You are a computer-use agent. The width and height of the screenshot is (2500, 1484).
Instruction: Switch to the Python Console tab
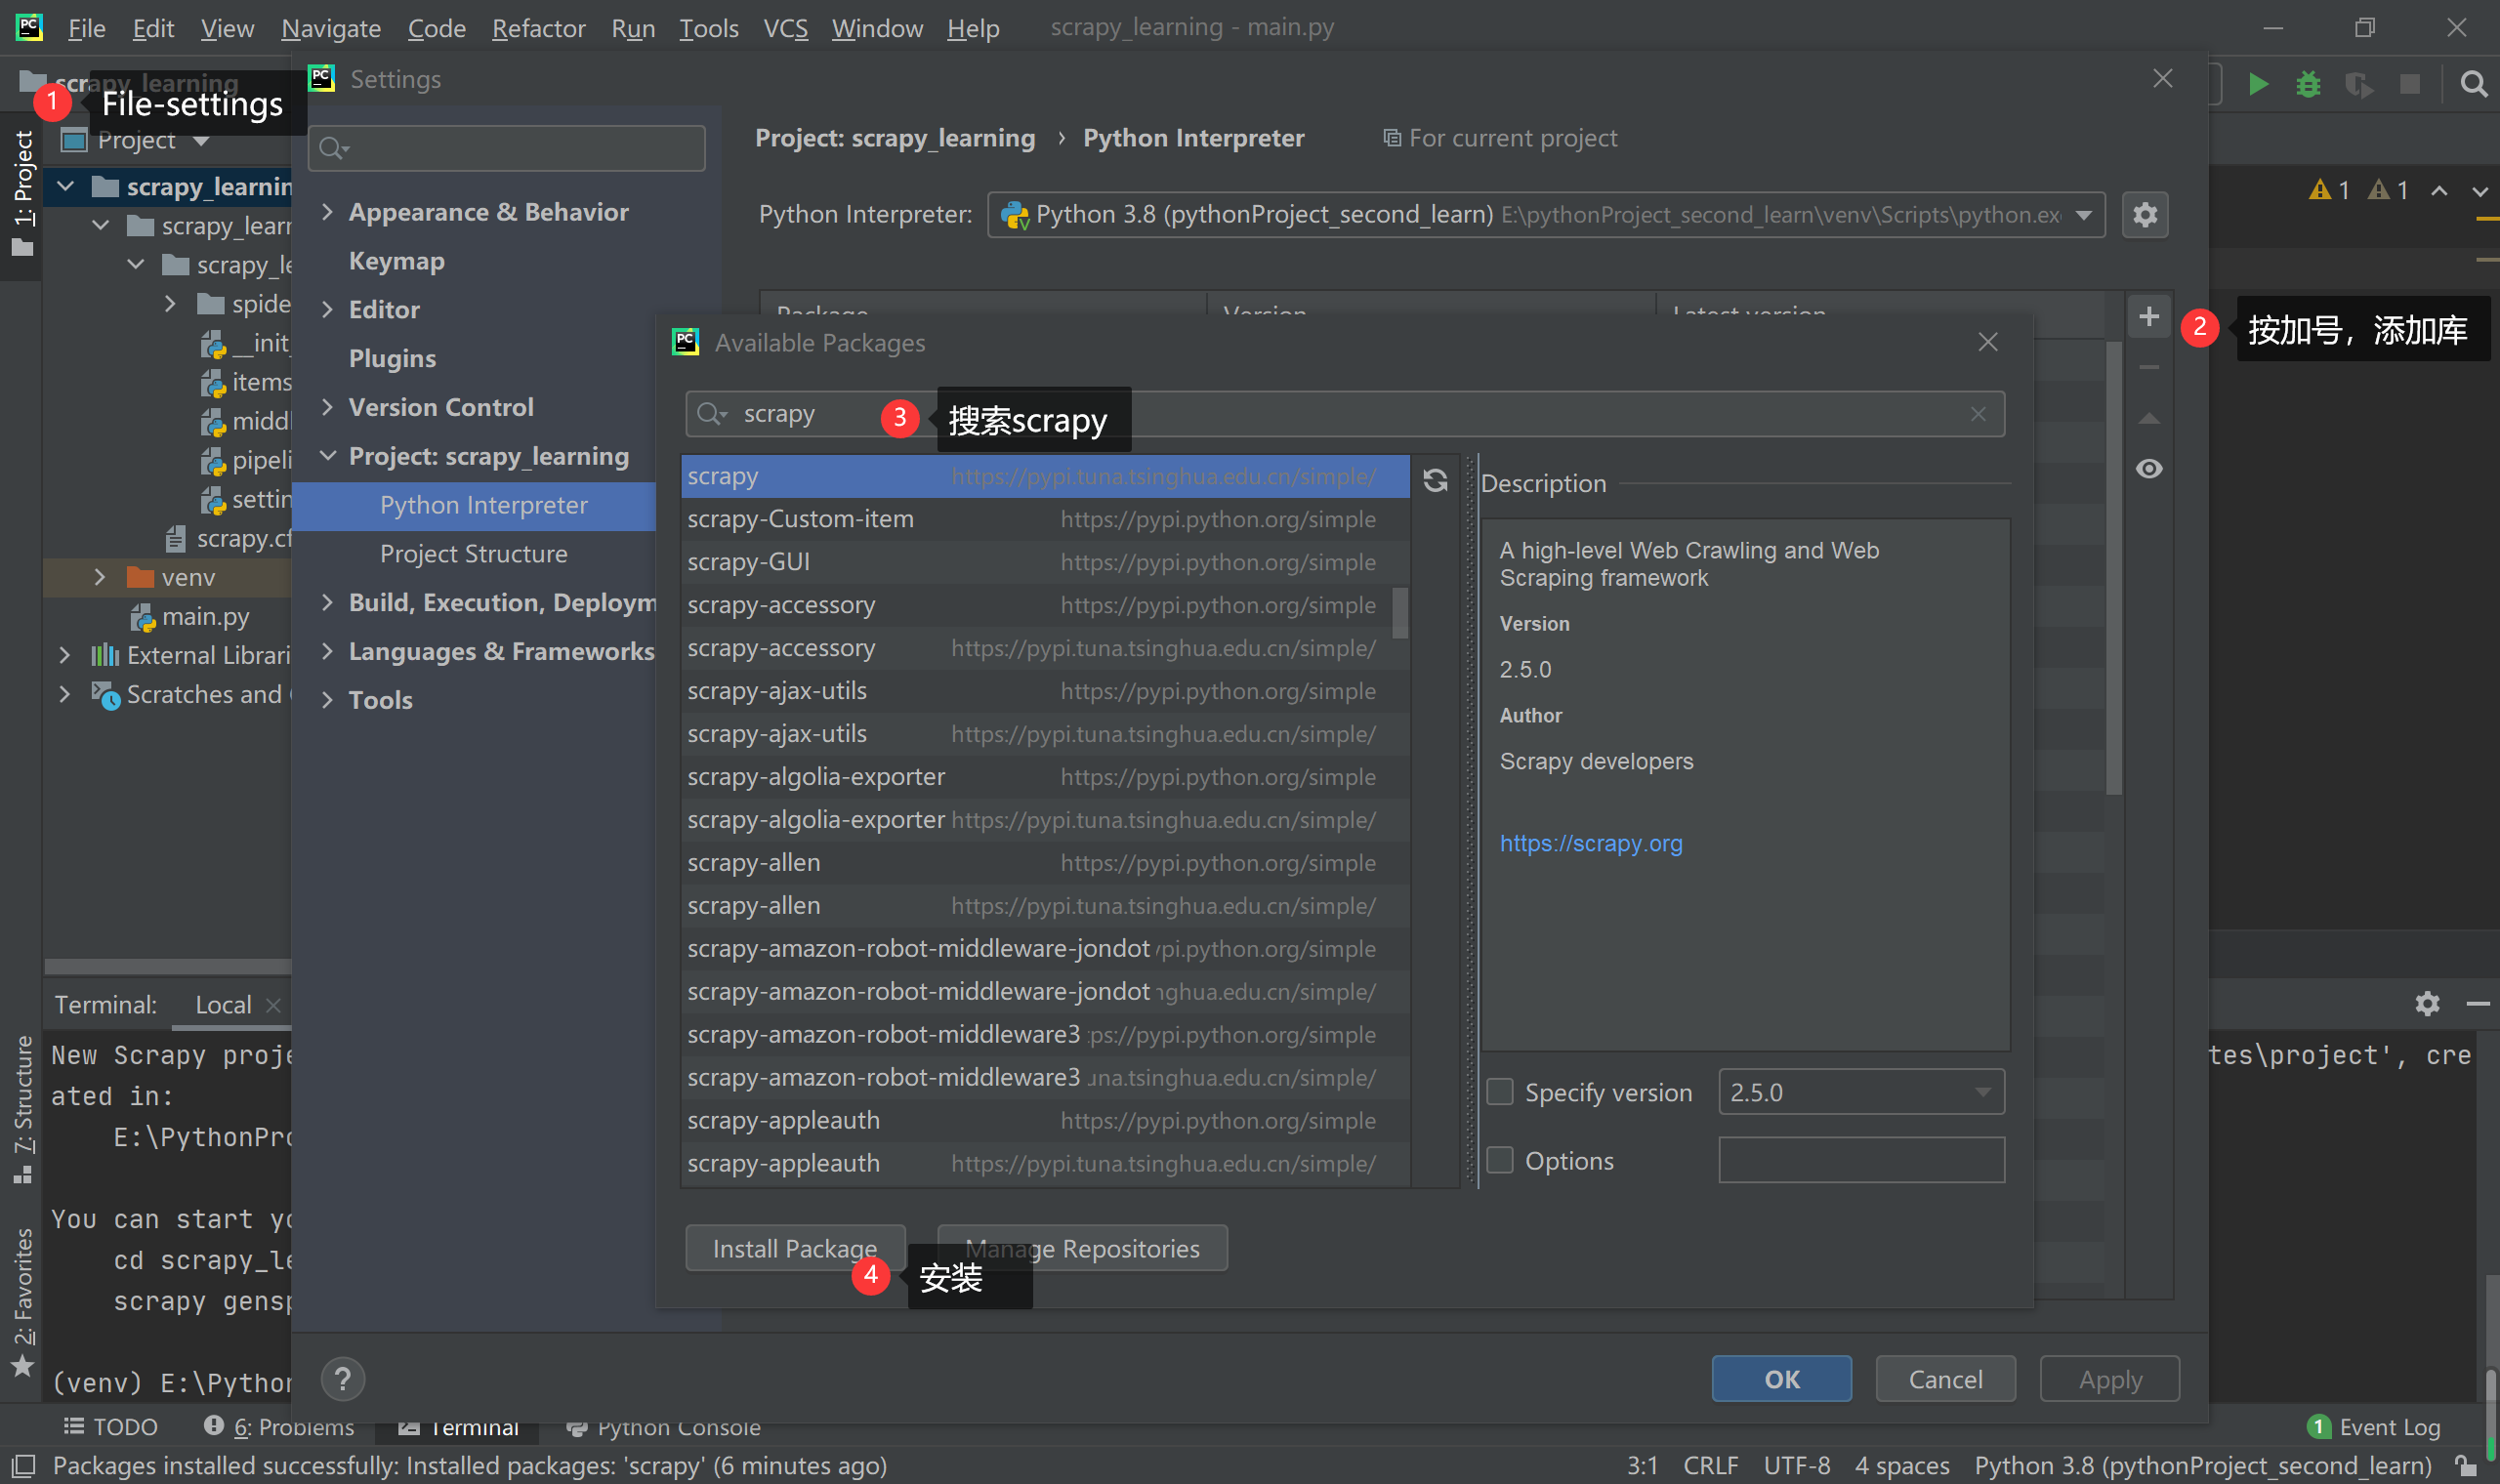tap(663, 1427)
